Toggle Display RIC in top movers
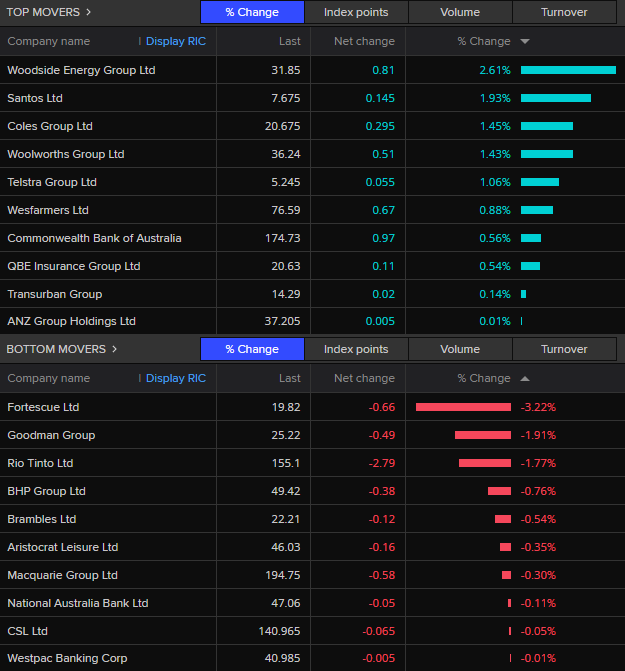625x671 pixels. coord(175,42)
